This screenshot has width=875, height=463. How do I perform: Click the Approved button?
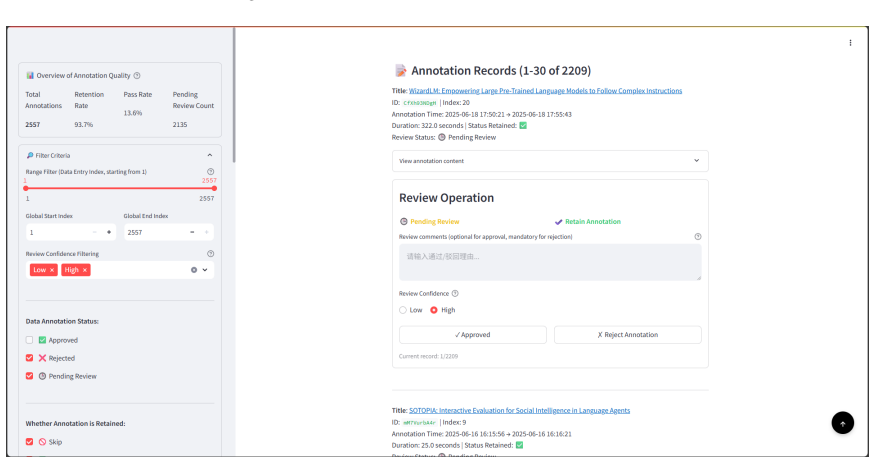click(473, 335)
